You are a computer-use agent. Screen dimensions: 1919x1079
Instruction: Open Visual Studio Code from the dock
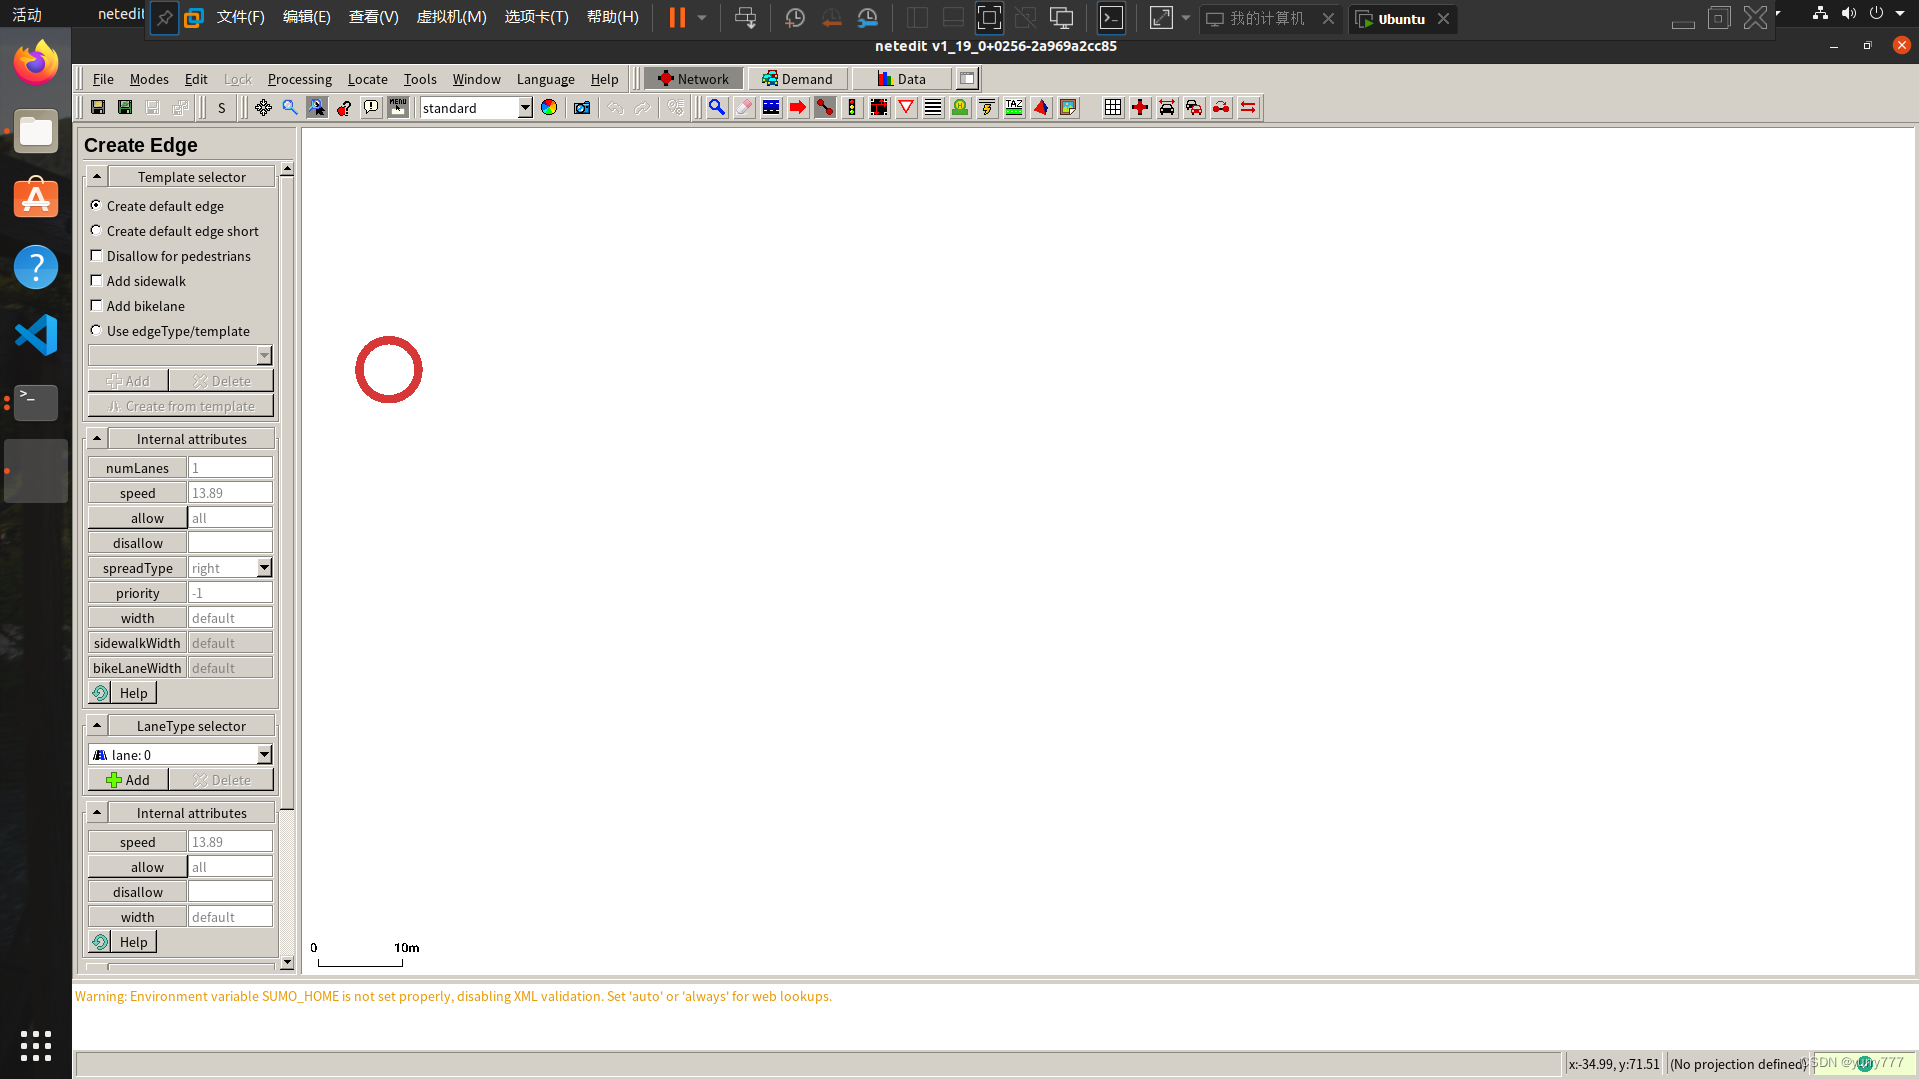click(x=36, y=335)
